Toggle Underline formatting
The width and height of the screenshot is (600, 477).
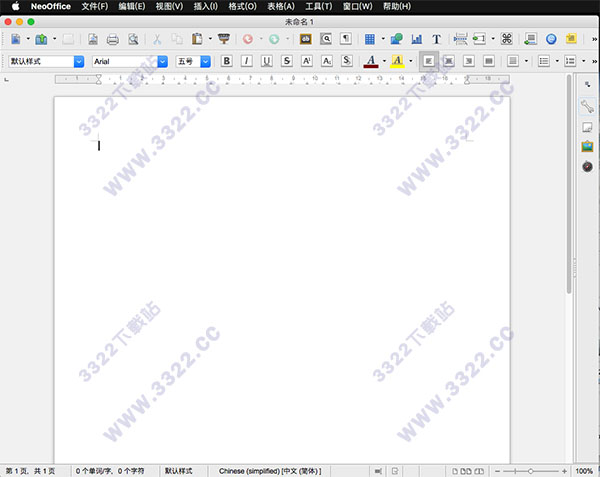tap(266, 61)
